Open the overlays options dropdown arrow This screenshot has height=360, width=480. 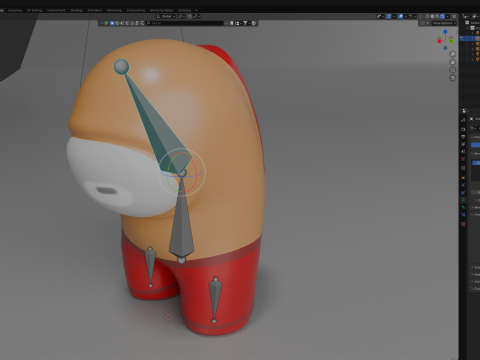pos(406,16)
